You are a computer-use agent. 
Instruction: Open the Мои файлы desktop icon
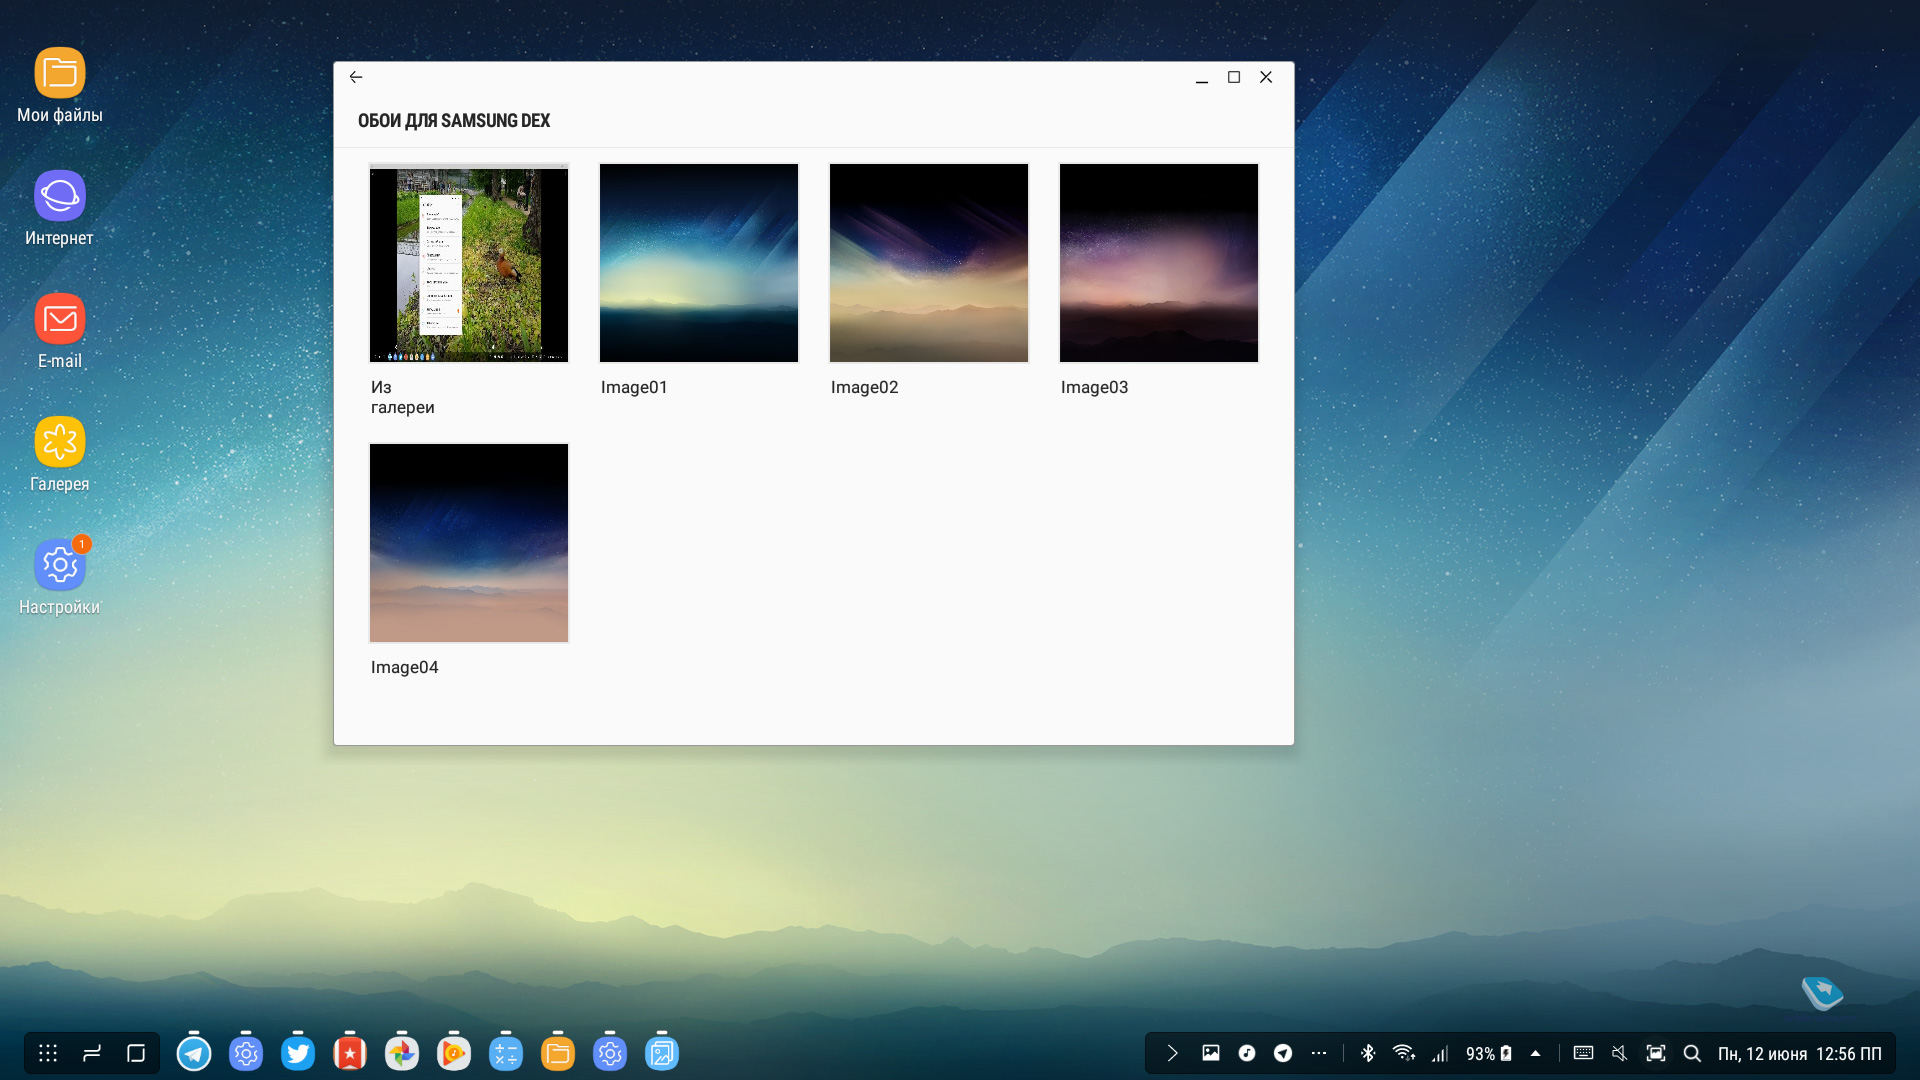tap(60, 85)
